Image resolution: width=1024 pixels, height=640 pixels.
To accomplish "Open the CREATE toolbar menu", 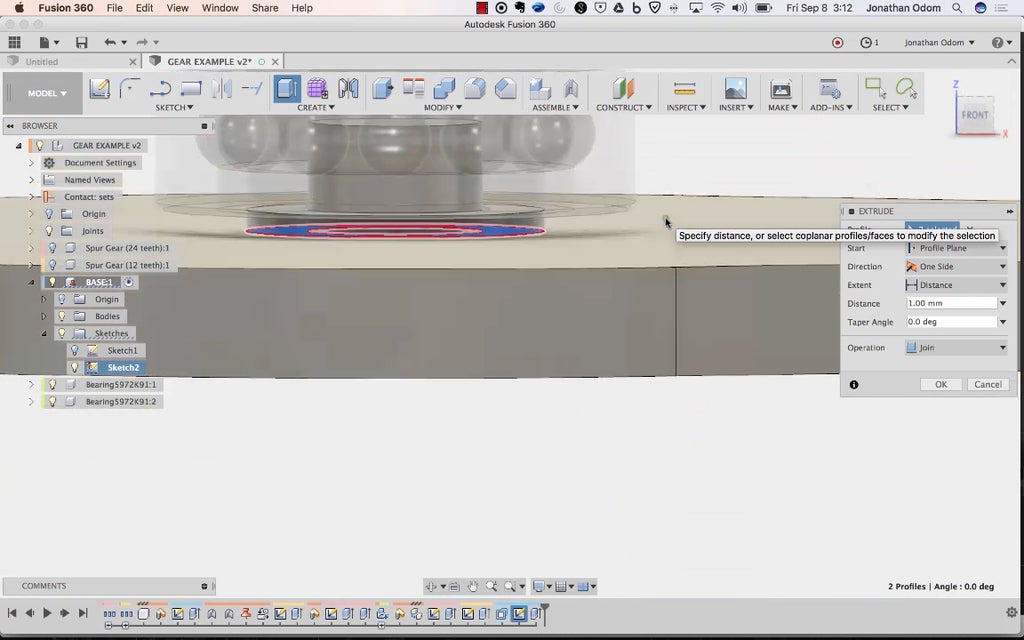I will (x=316, y=107).
